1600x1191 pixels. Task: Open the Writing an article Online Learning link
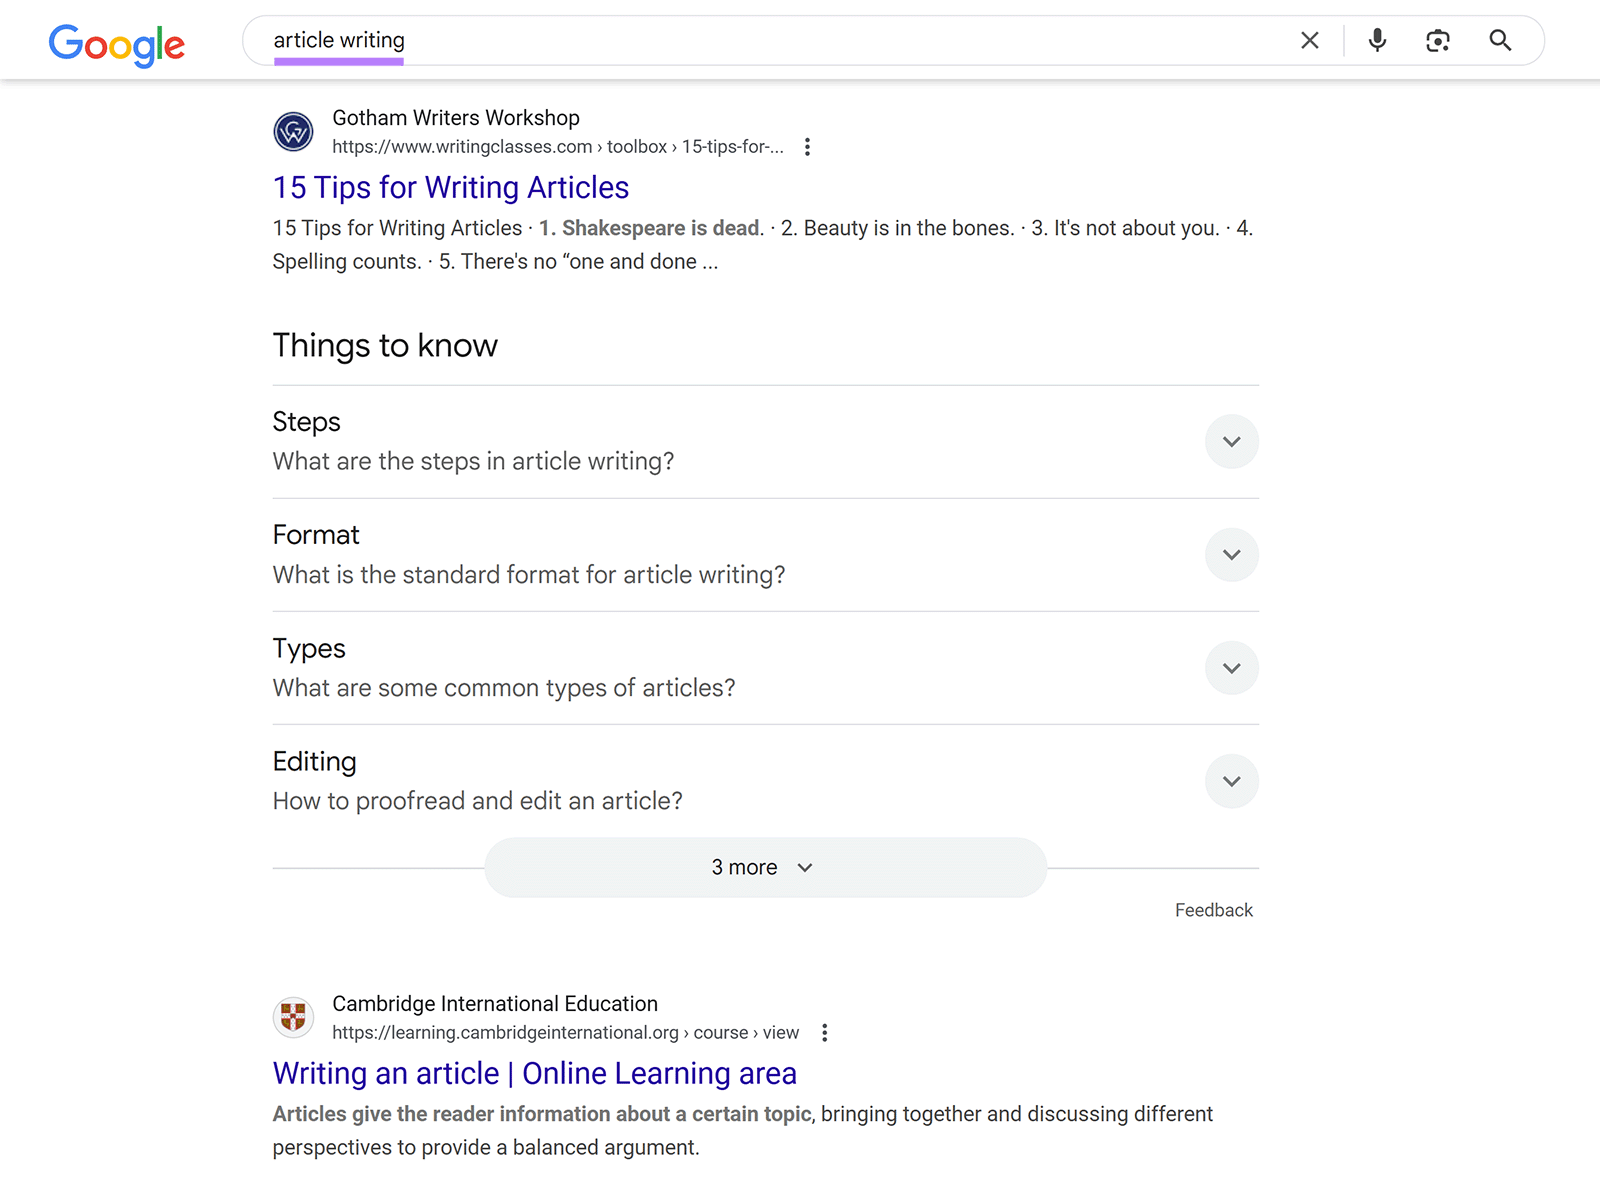[x=534, y=1073]
